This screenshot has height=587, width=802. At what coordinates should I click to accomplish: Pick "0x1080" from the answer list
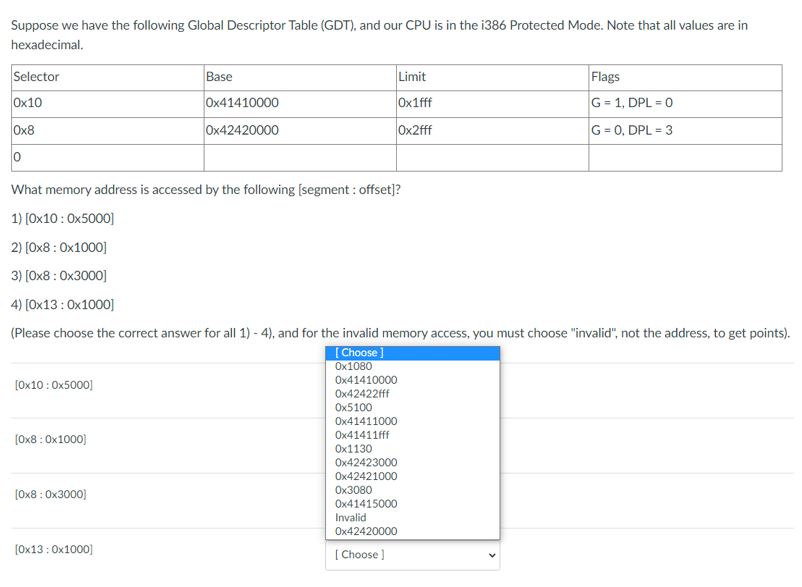pos(352,366)
